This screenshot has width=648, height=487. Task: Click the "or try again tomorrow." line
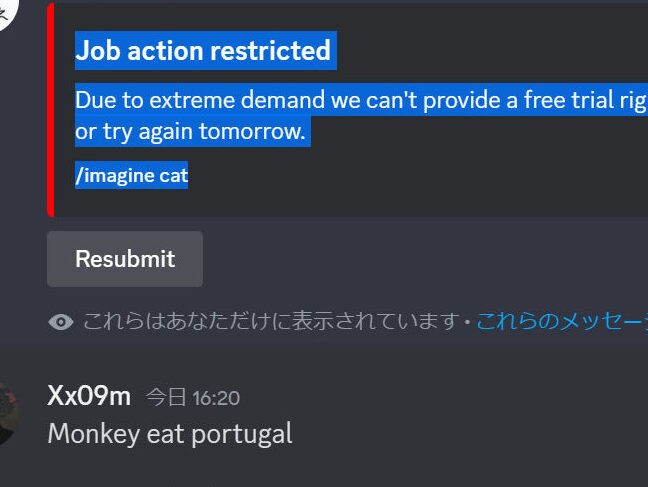[x=190, y=131]
